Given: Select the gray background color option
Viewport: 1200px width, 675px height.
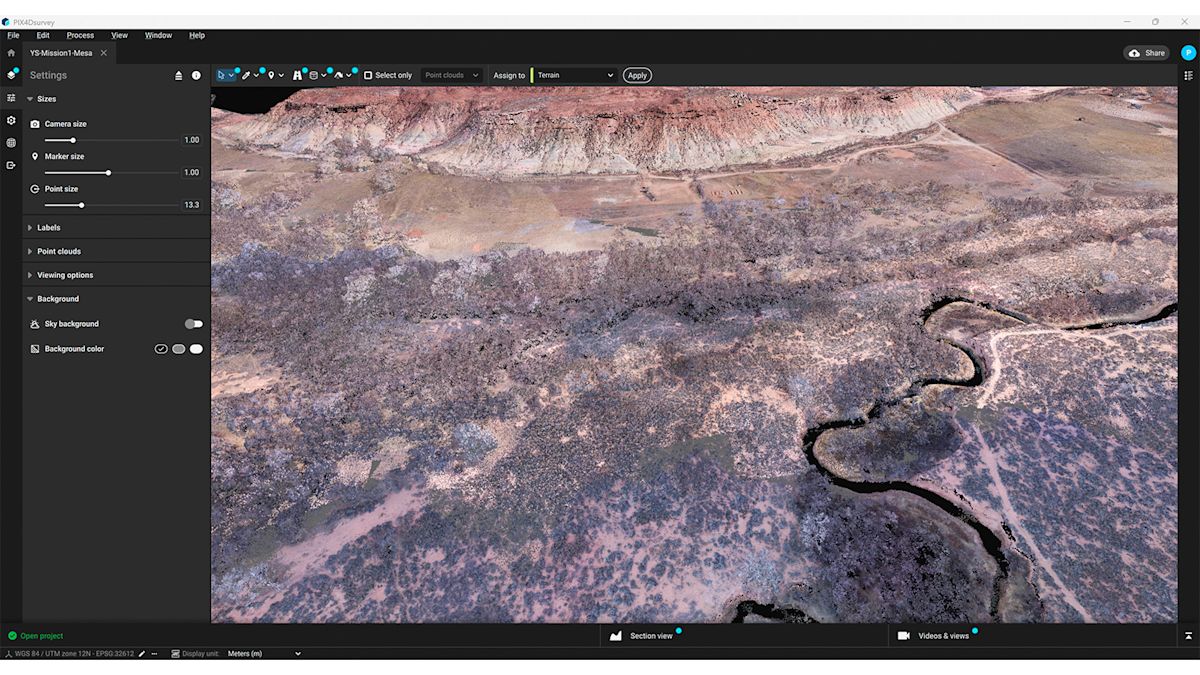Looking at the screenshot, I should pos(180,348).
